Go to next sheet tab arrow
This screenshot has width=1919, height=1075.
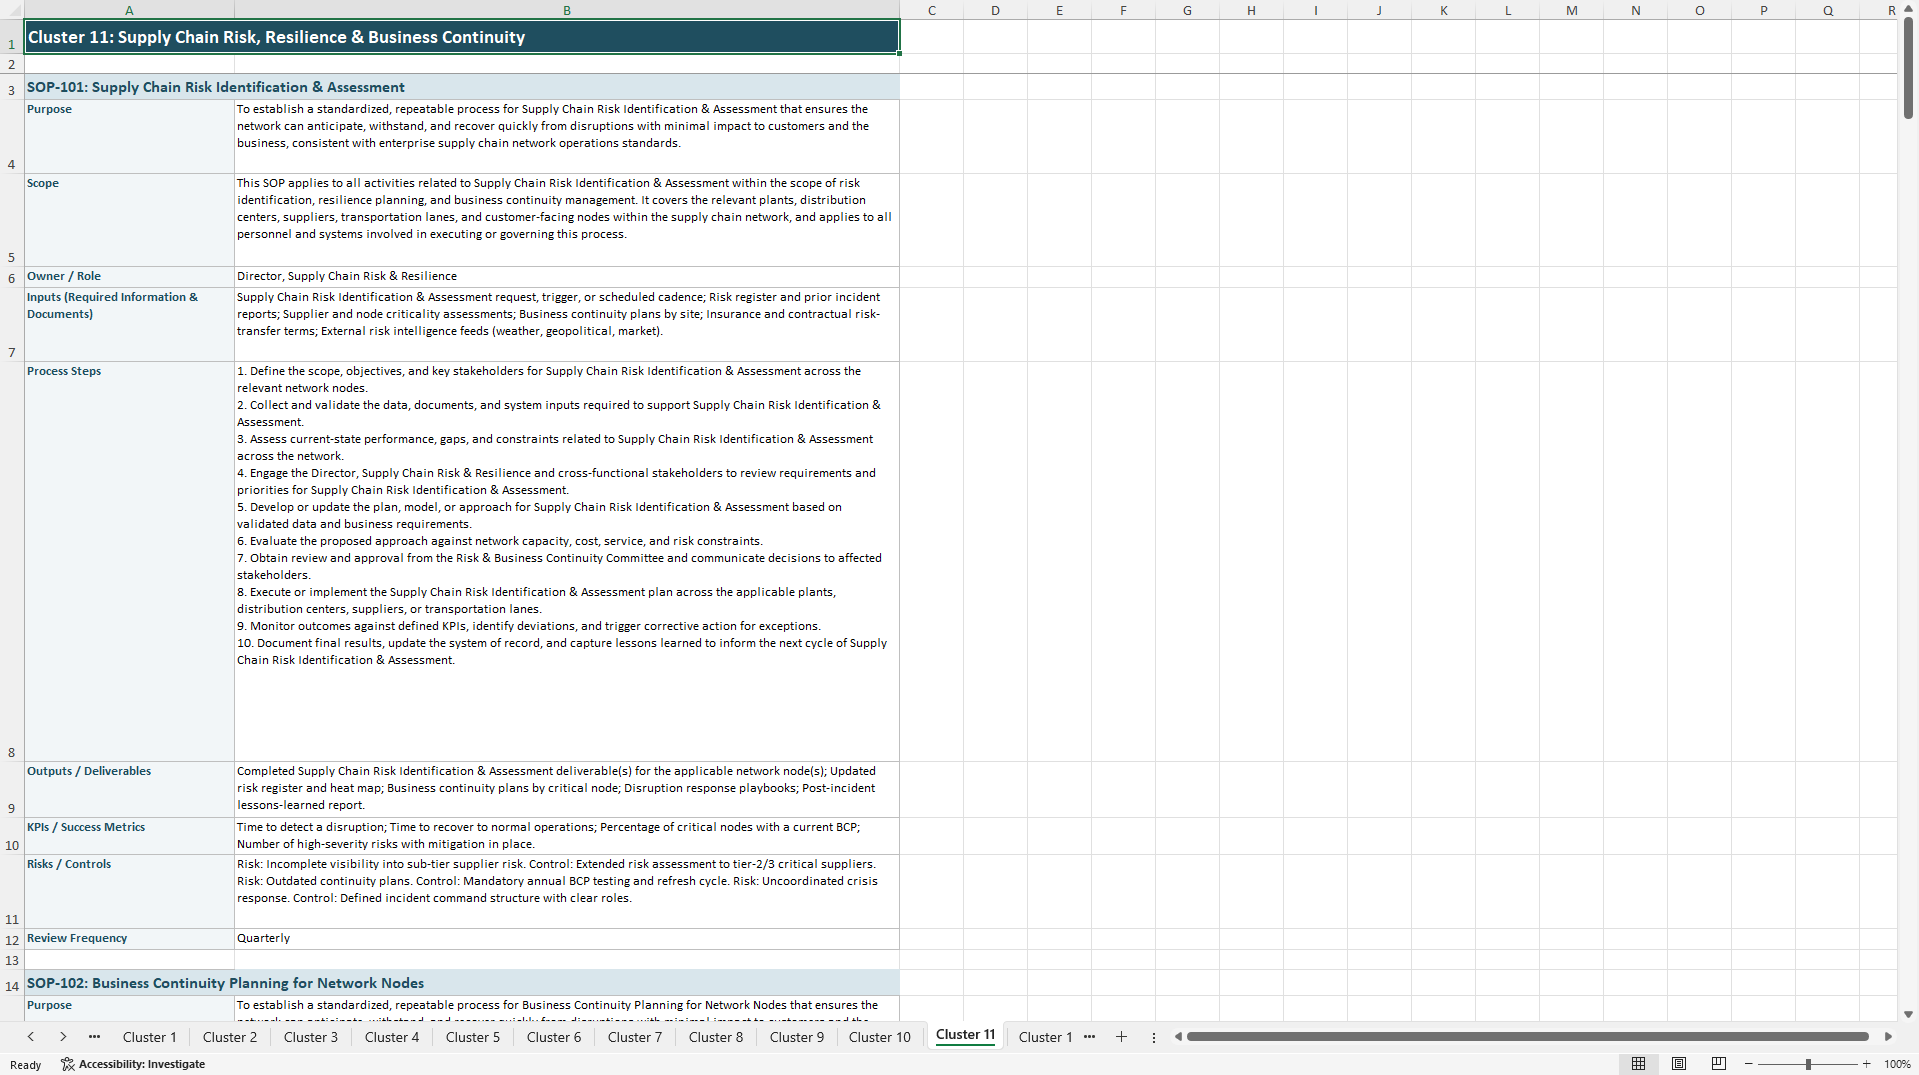tap(63, 1037)
